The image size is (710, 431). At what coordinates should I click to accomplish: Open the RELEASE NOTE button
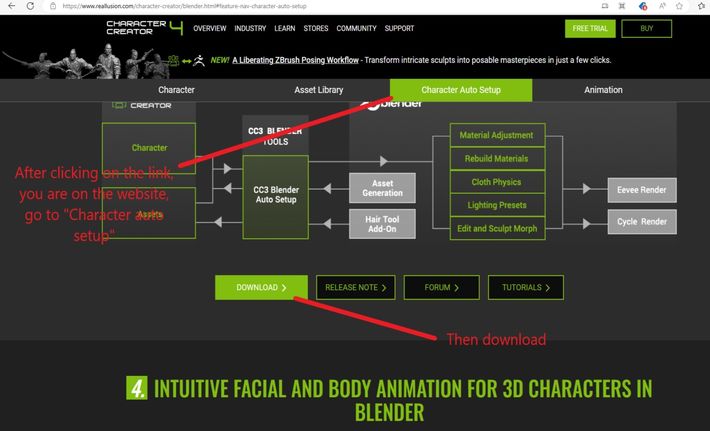tap(355, 287)
